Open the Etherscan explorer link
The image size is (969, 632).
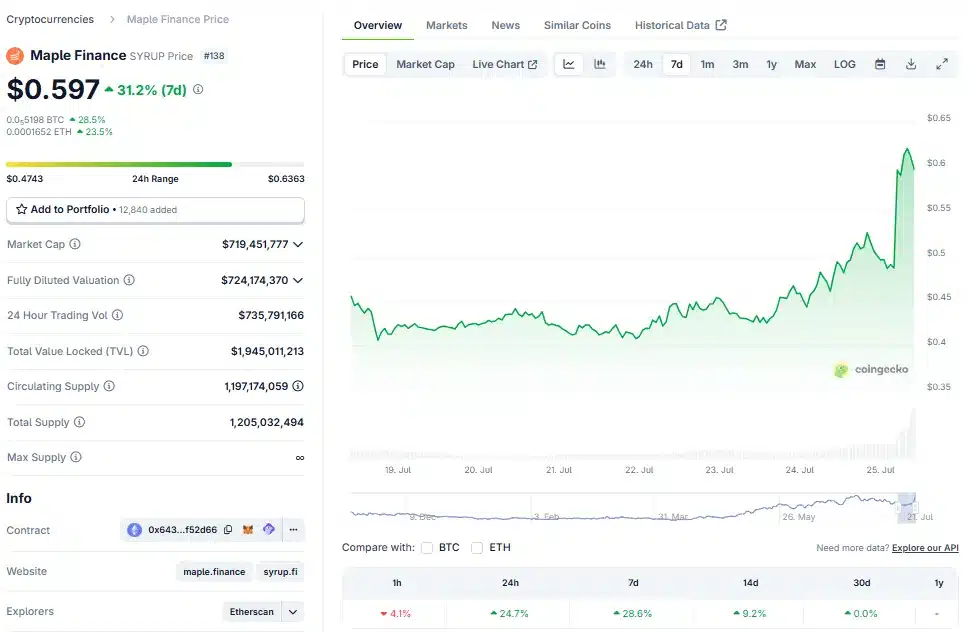252,612
